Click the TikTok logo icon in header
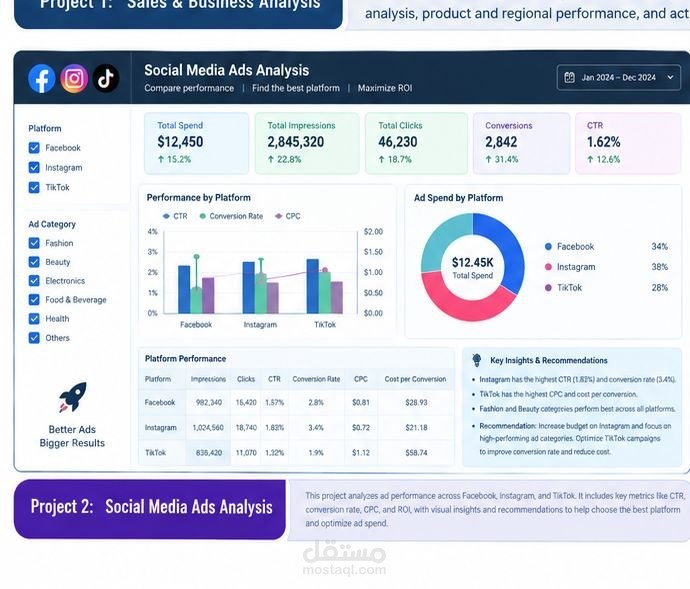Screen dimensions: 690x589 (x=106, y=78)
